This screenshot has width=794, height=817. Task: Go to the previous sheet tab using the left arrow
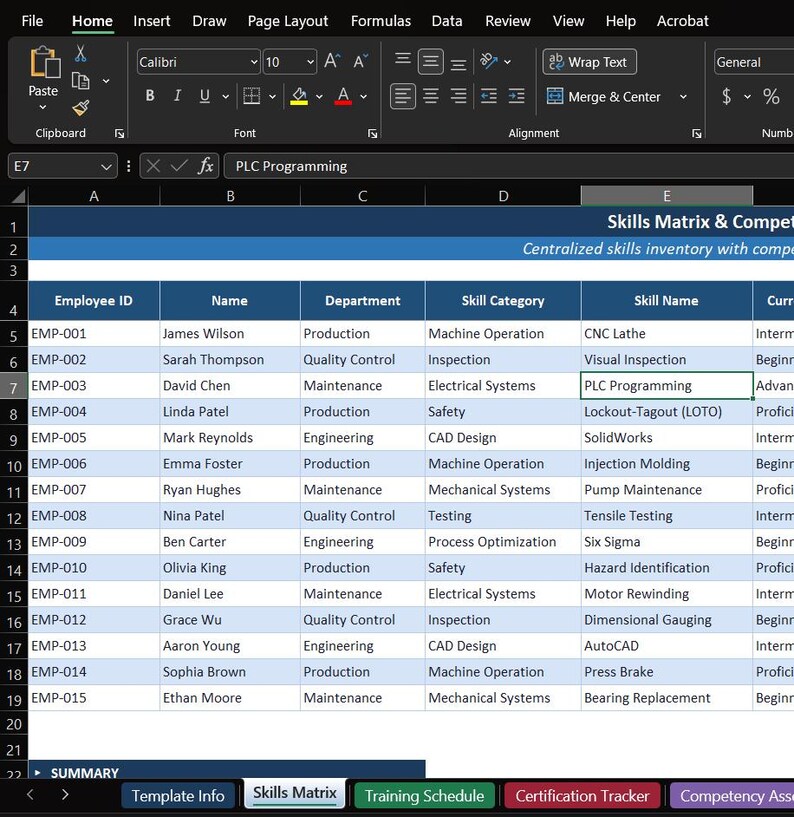30,794
